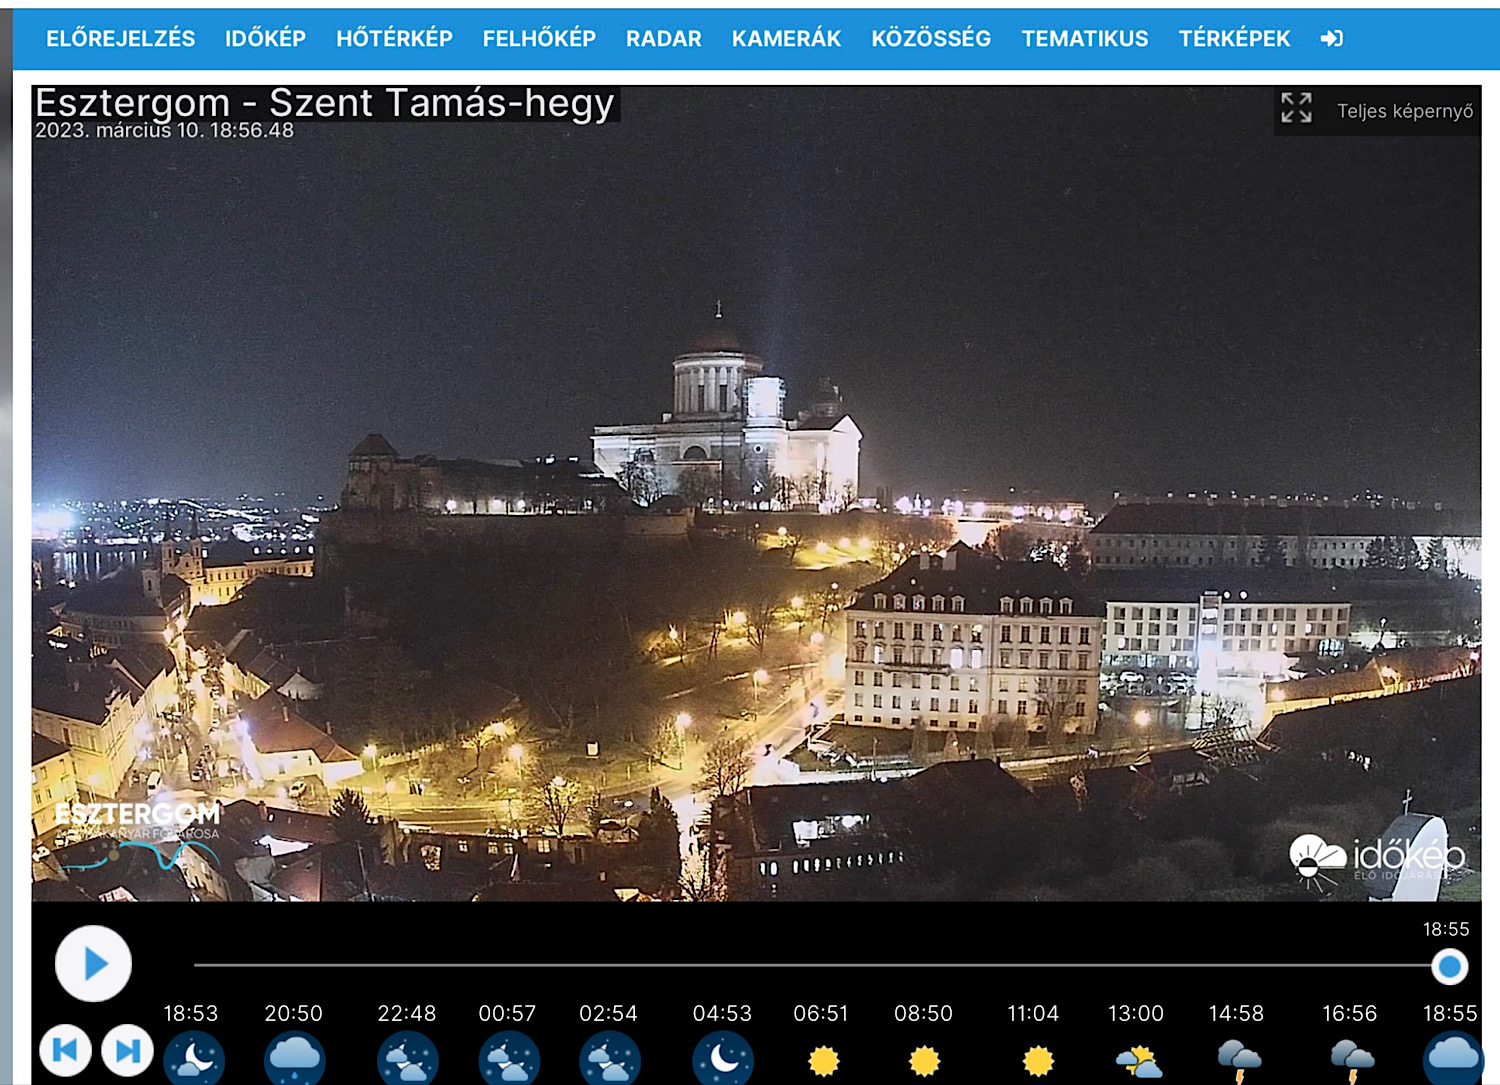1500x1085 pixels.
Task: Click the Teljes képernyő text button
Action: [x=1404, y=111]
